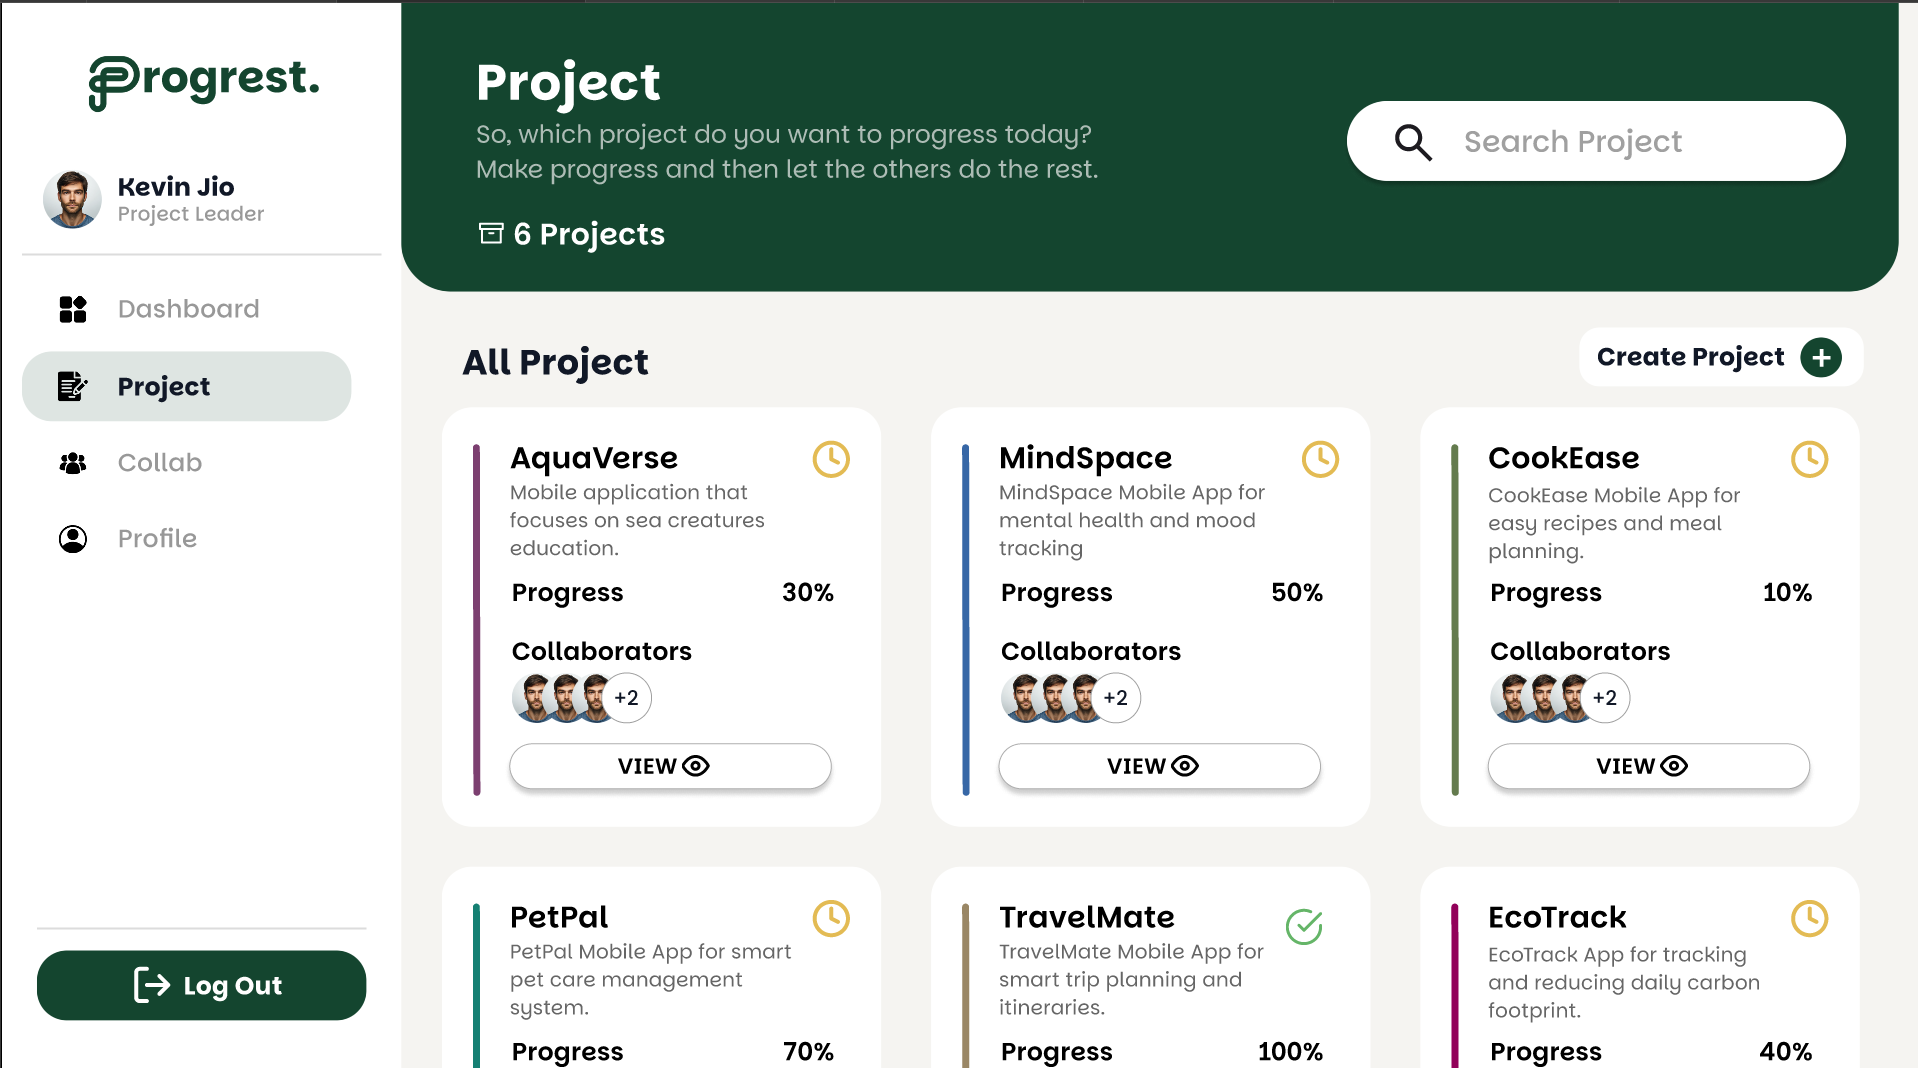Click TravelMate completed checkmark icon
Viewport: 1918px width, 1068px height.
pyautogui.click(x=1304, y=927)
